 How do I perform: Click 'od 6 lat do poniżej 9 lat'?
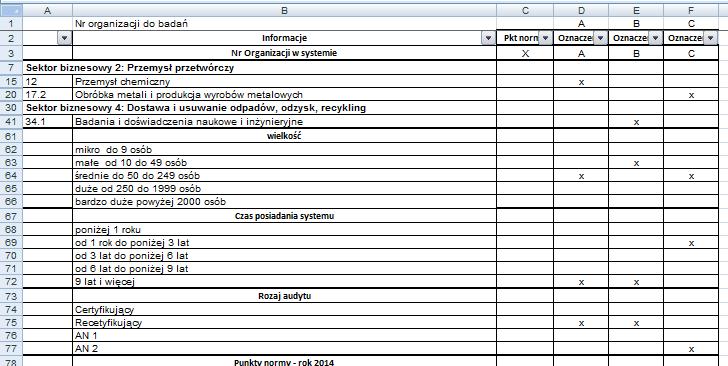pyautogui.click(x=285, y=269)
